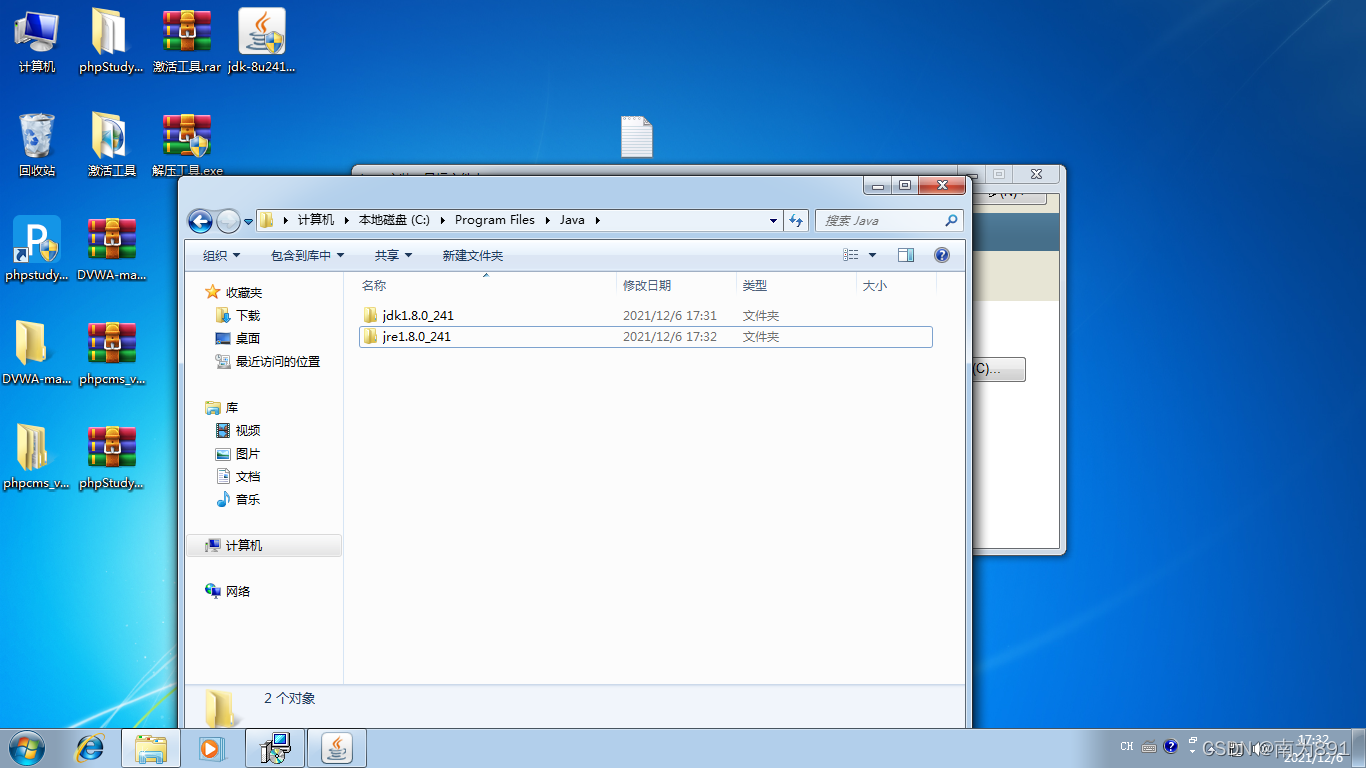The image size is (1366, 768).
Task: Open Windows Media Player from taskbar
Action: pyautogui.click(x=211, y=748)
